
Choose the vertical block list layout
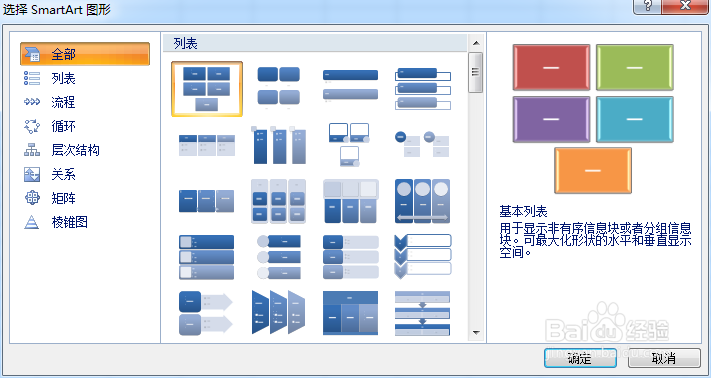click(x=350, y=257)
